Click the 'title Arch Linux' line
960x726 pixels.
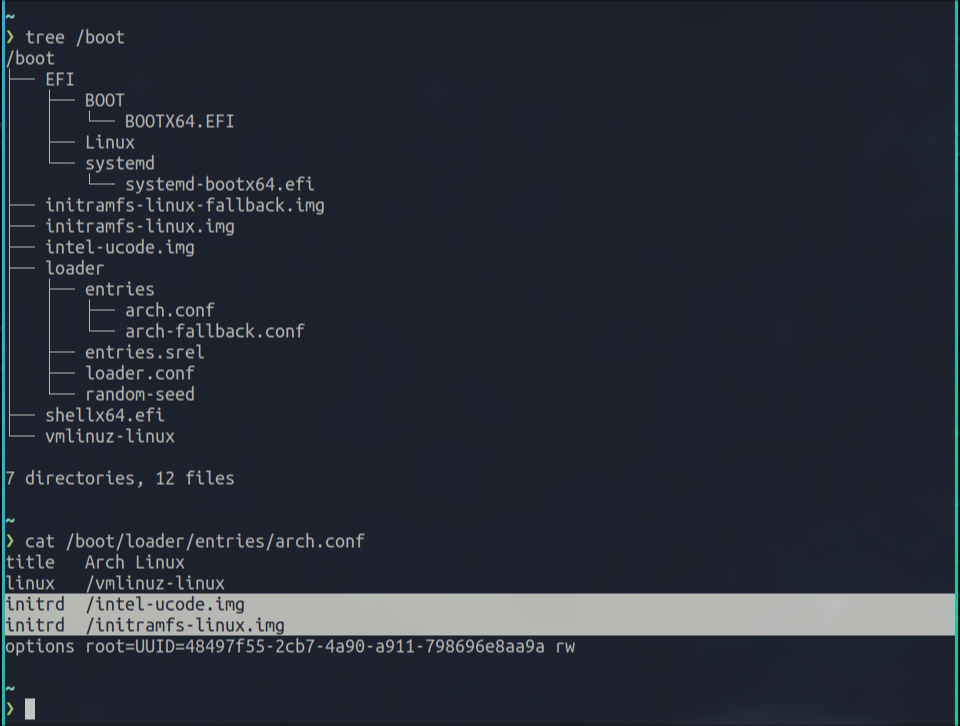click(95, 563)
